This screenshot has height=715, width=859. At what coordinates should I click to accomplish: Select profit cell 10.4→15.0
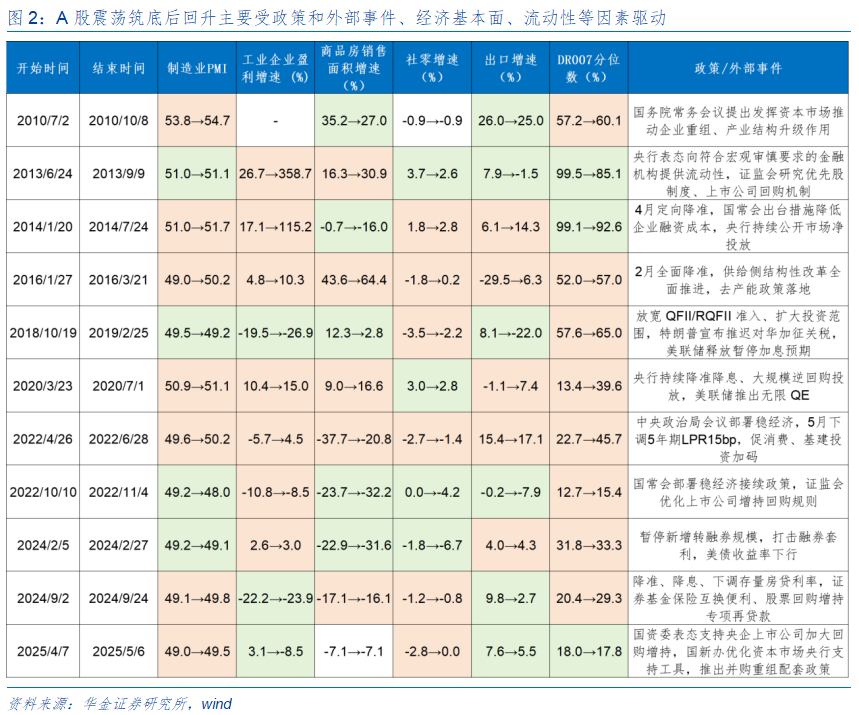tap(276, 386)
